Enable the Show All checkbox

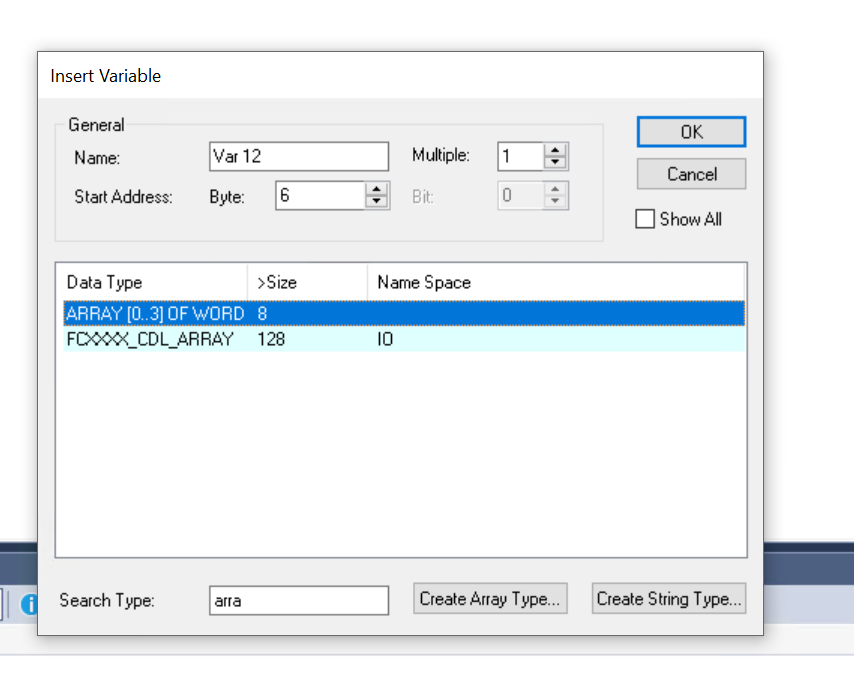click(x=645, y=219)
